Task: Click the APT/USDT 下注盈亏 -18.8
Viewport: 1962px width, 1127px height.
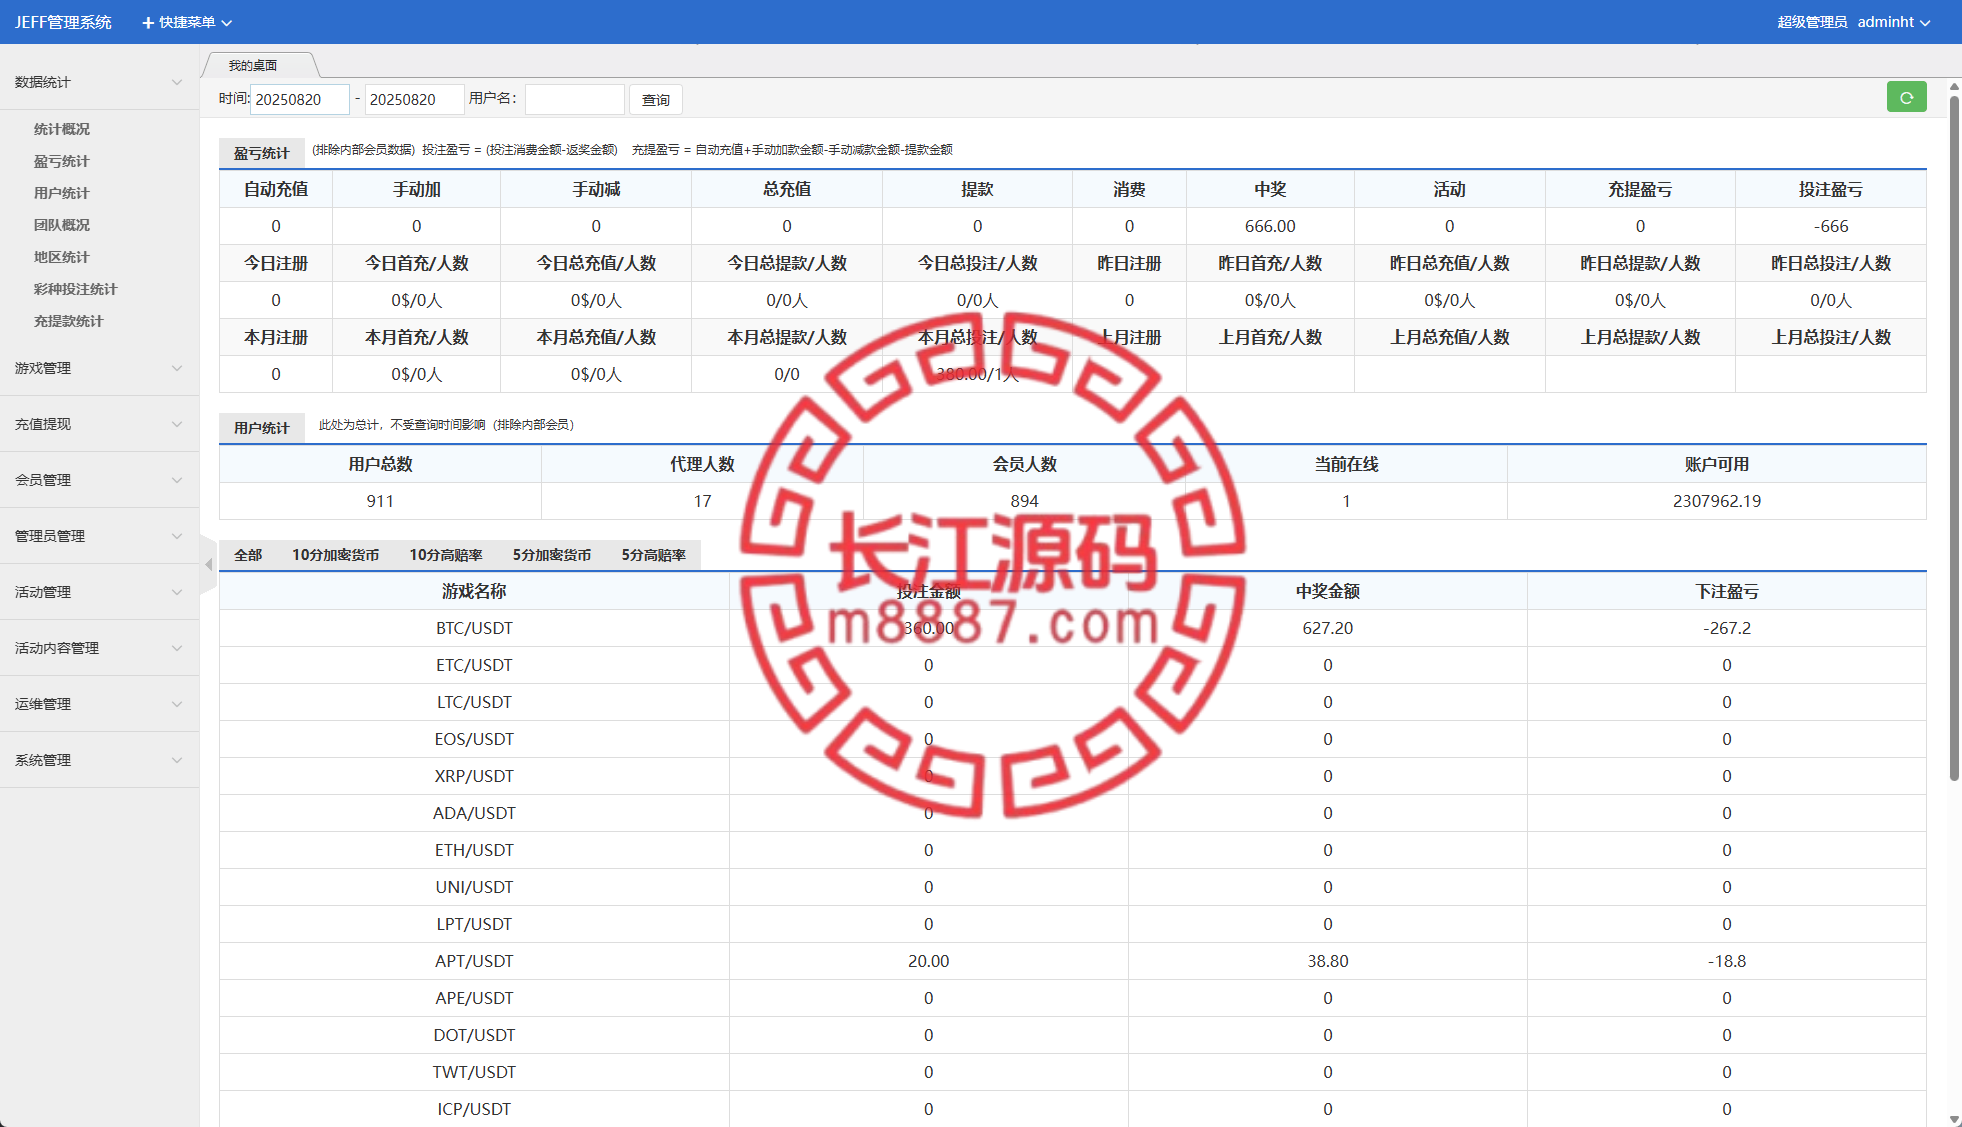Action: (x=1727, y=961)
